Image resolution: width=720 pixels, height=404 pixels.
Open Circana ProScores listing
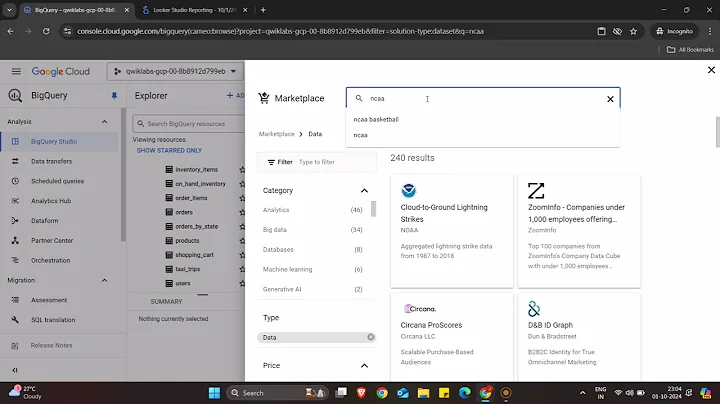coord(452,337)
